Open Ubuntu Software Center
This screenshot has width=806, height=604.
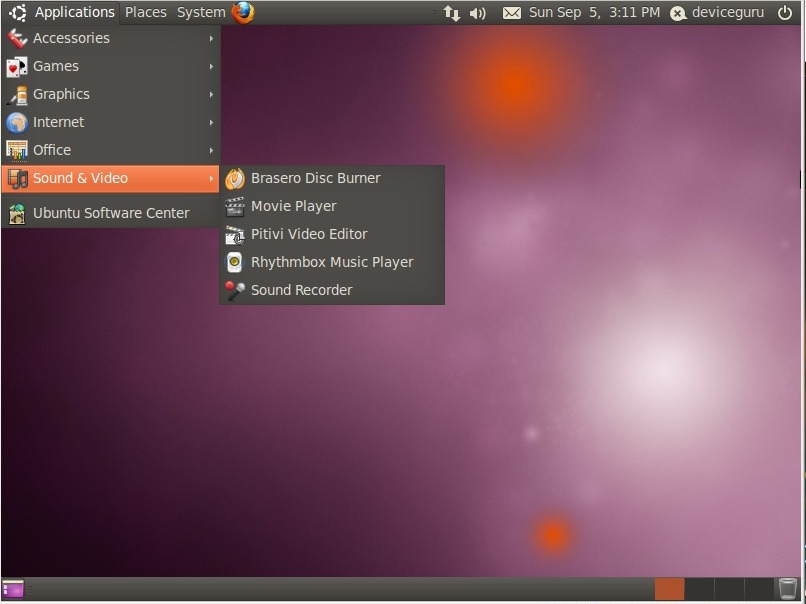click(x=111, y=213)
